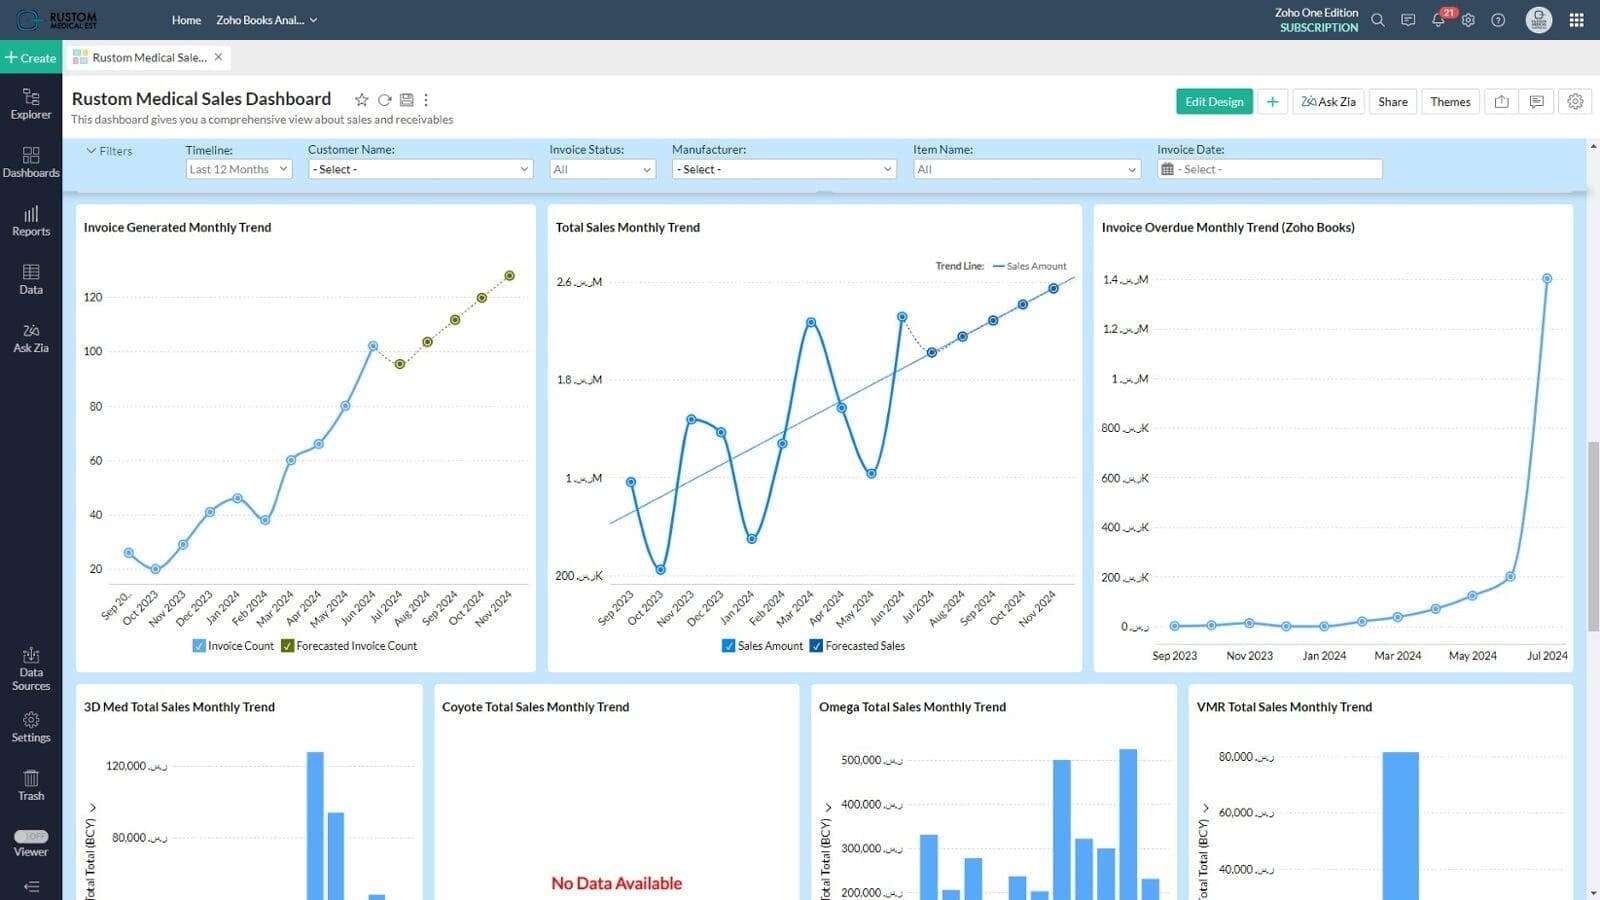Open the apps grid launcher icon
The height and width of the screenshot is (900, 1600).
[x=1577, y=20]
